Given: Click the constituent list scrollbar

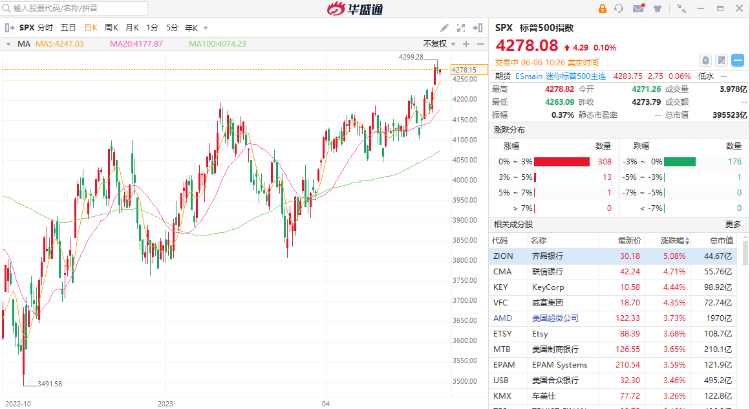Looking at the screenshot, I should (745, 254).
